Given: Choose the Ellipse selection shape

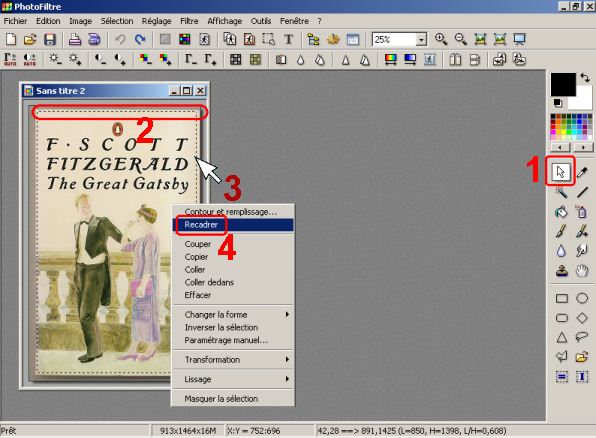Looking at the screenshot, I should coord(582,298).
